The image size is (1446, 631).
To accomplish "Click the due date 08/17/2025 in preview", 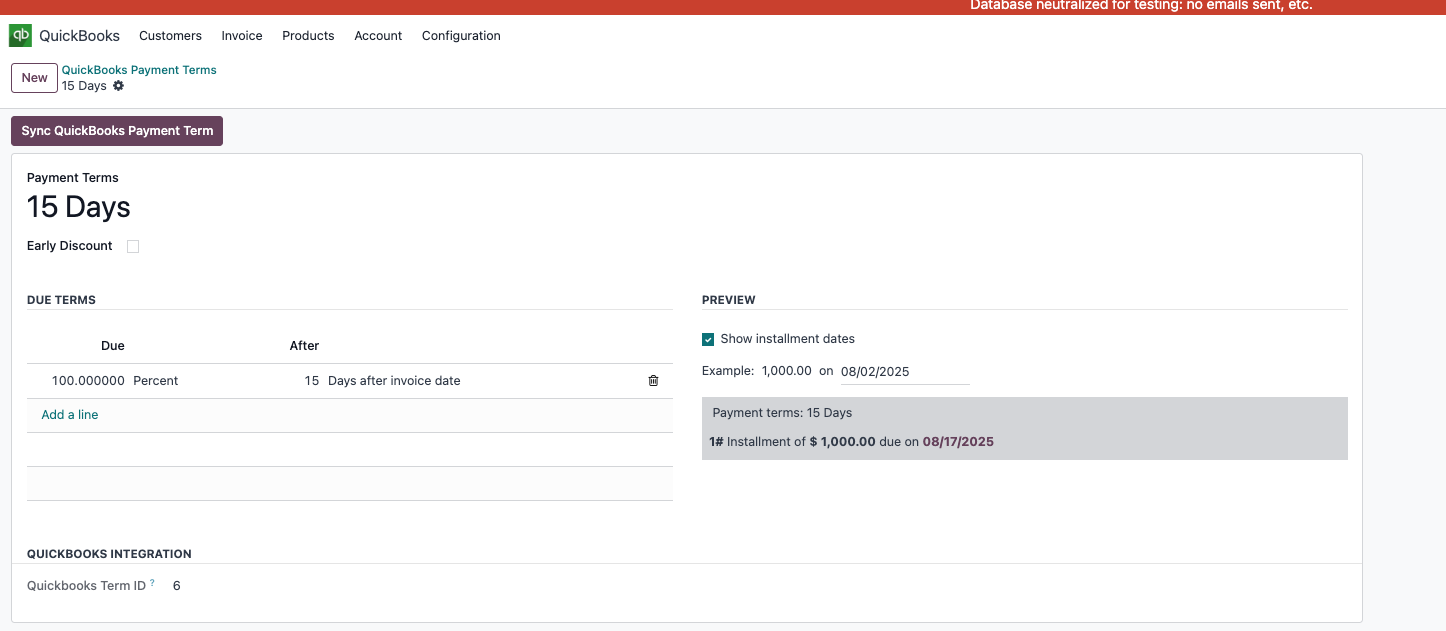I will tap(958, 442).
